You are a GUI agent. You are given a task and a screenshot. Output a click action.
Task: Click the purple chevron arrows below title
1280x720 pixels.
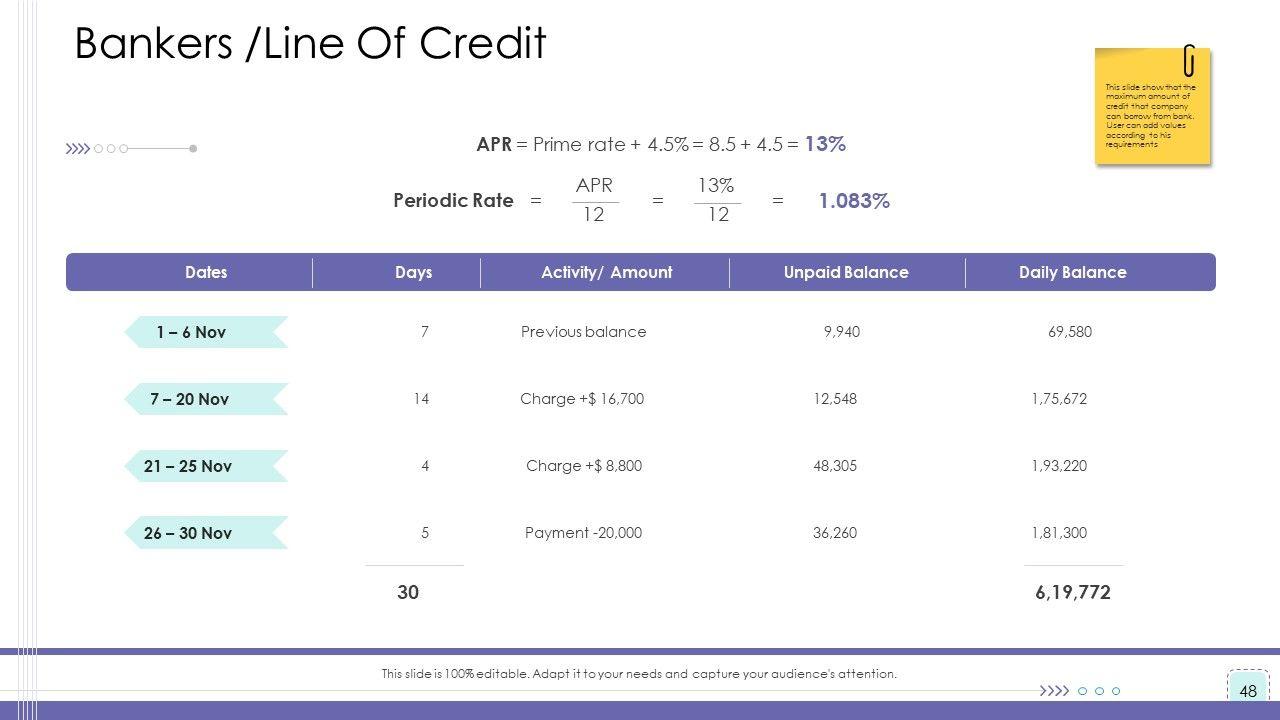(77, 149)
